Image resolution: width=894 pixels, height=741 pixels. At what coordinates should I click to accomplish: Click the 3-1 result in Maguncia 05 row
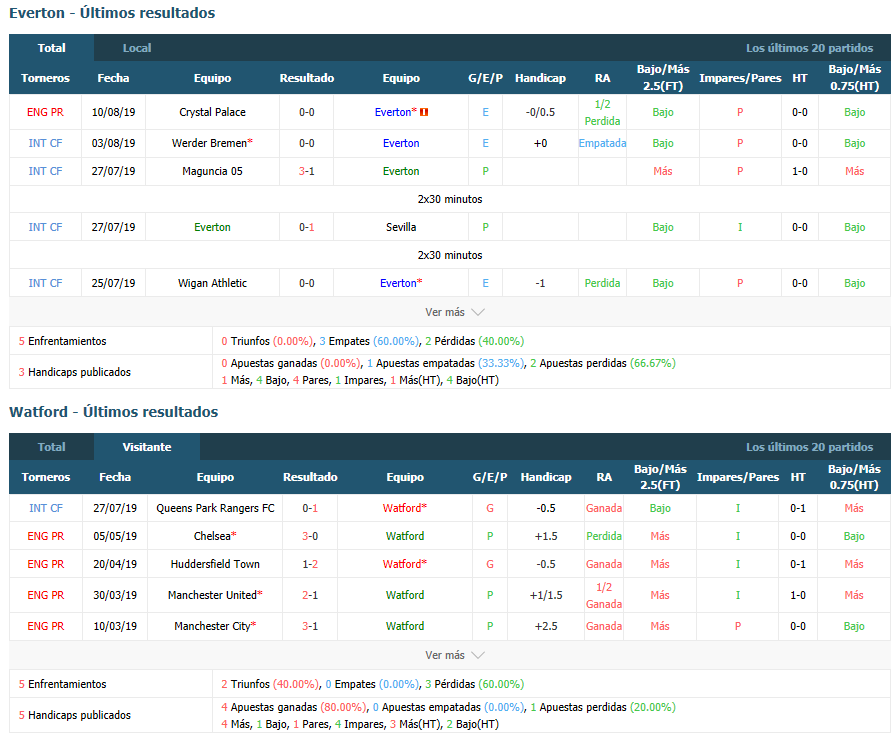(x=307, y=171)
